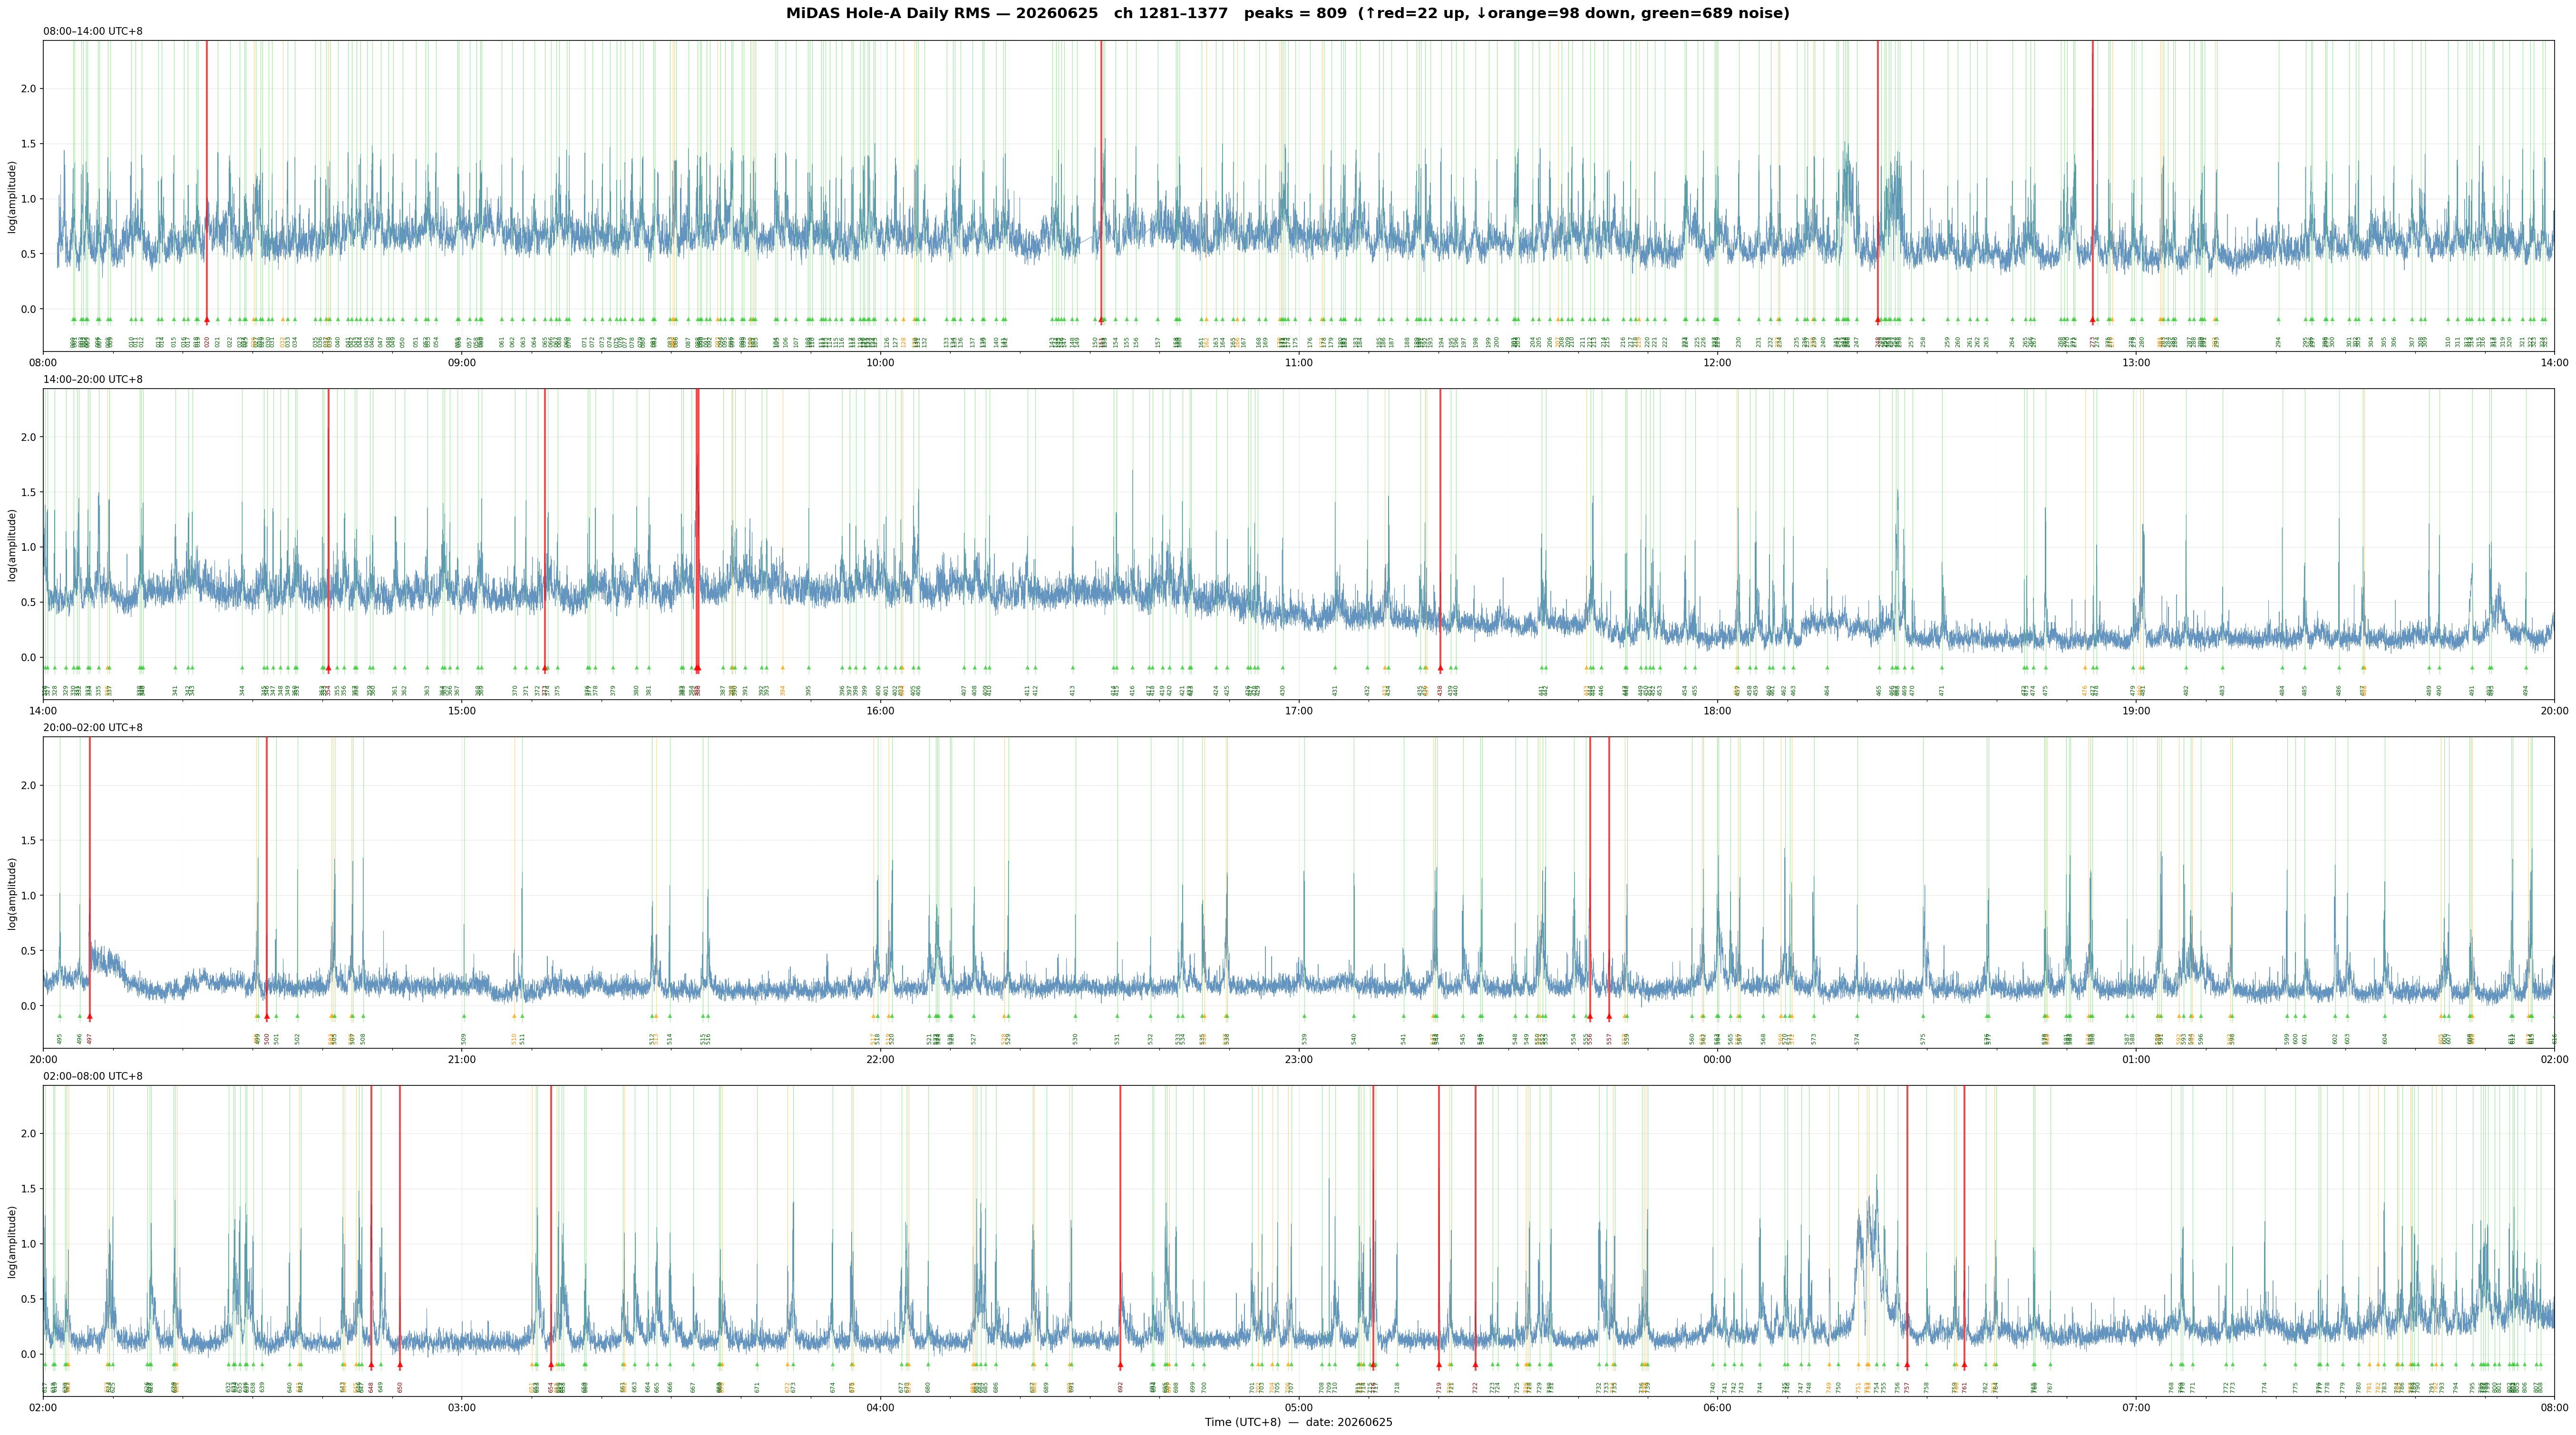Click the 04:00 time tick label
Image resolution: width=2576 pixels, height=1435 pixels.
click(880, 1408)
